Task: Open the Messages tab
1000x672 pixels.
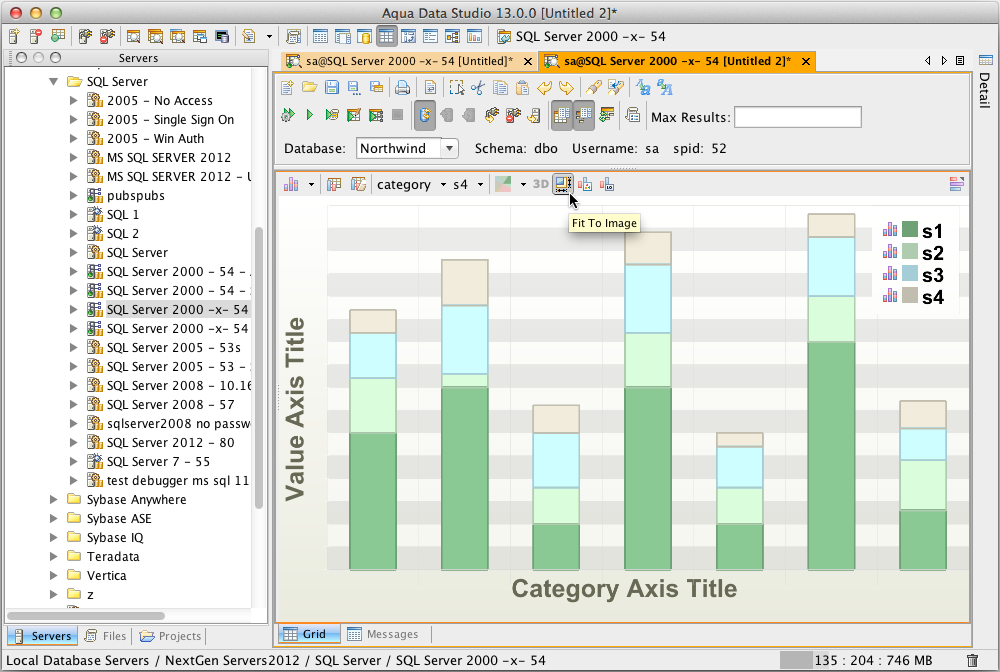Action: click(383, 634)
